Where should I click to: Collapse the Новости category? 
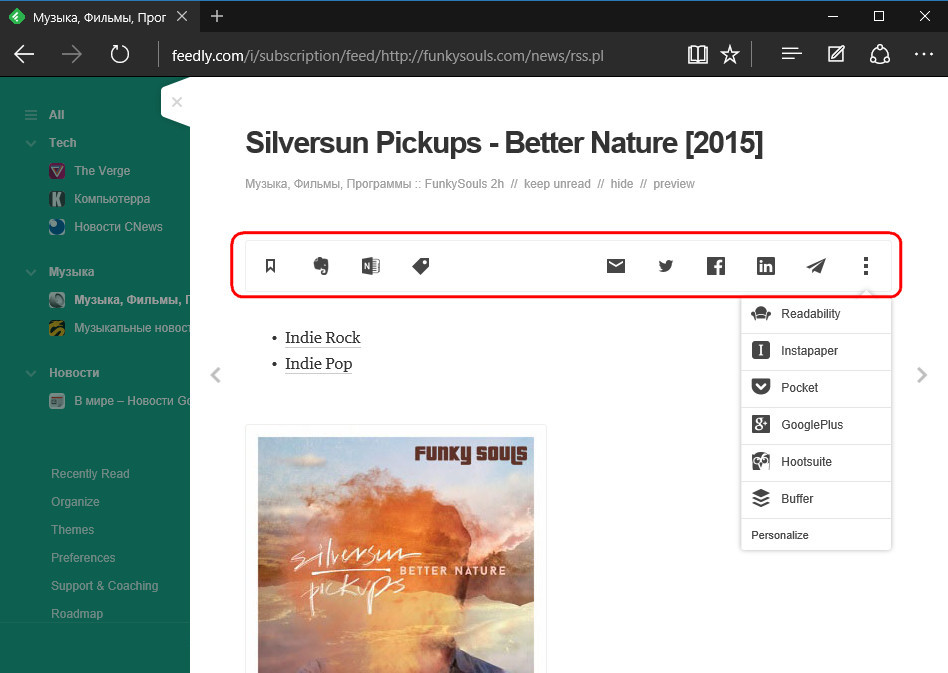[31, 373]
